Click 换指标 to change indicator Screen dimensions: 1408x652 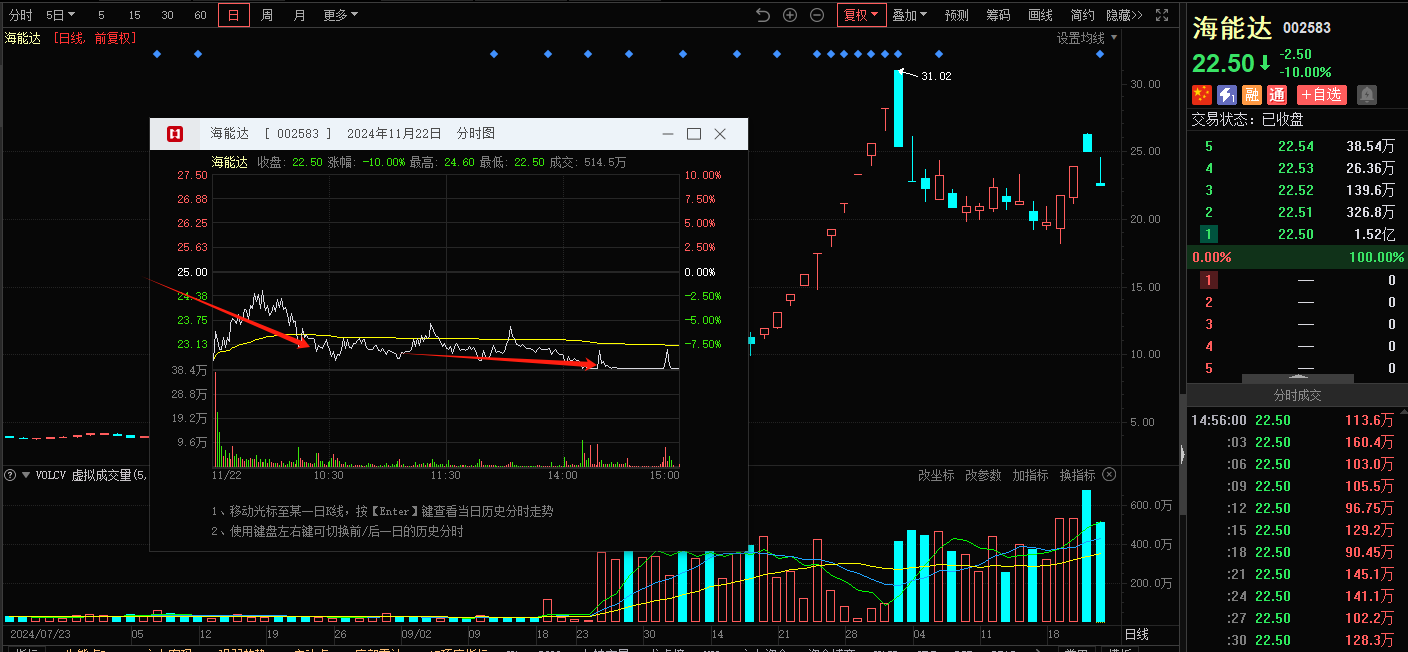pyautogui.click(x=1077, y=475)
